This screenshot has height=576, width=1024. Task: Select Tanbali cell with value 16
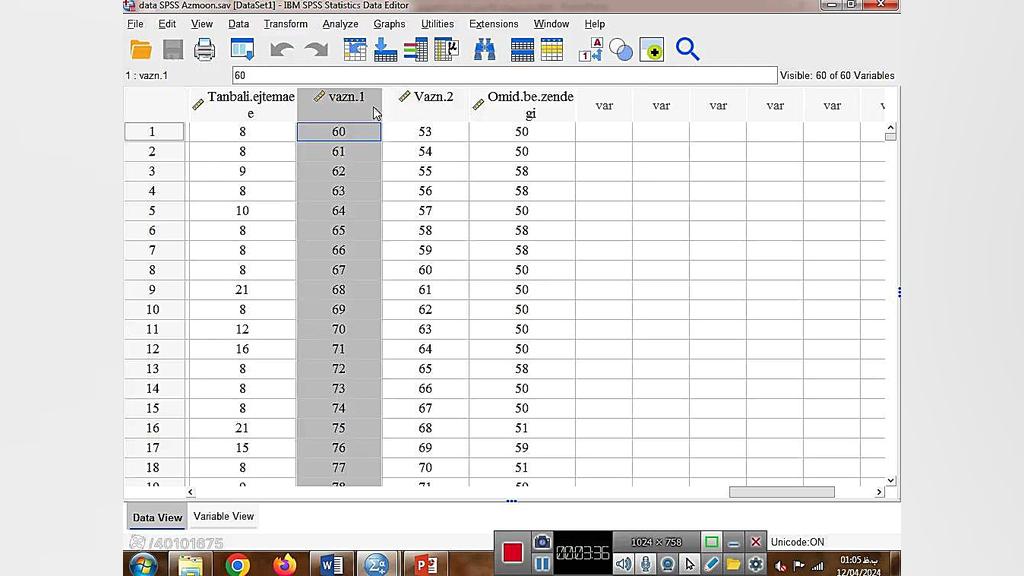point(242,349)
